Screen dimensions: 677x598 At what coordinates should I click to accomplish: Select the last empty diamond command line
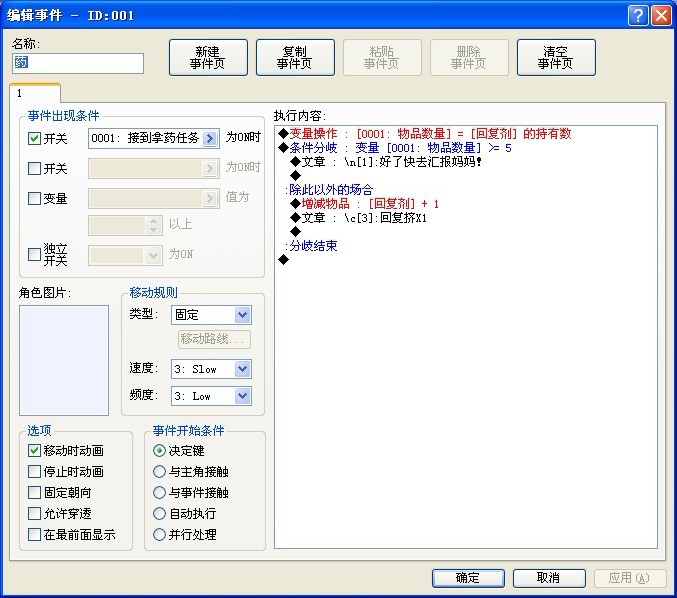(x=284, y=260)
